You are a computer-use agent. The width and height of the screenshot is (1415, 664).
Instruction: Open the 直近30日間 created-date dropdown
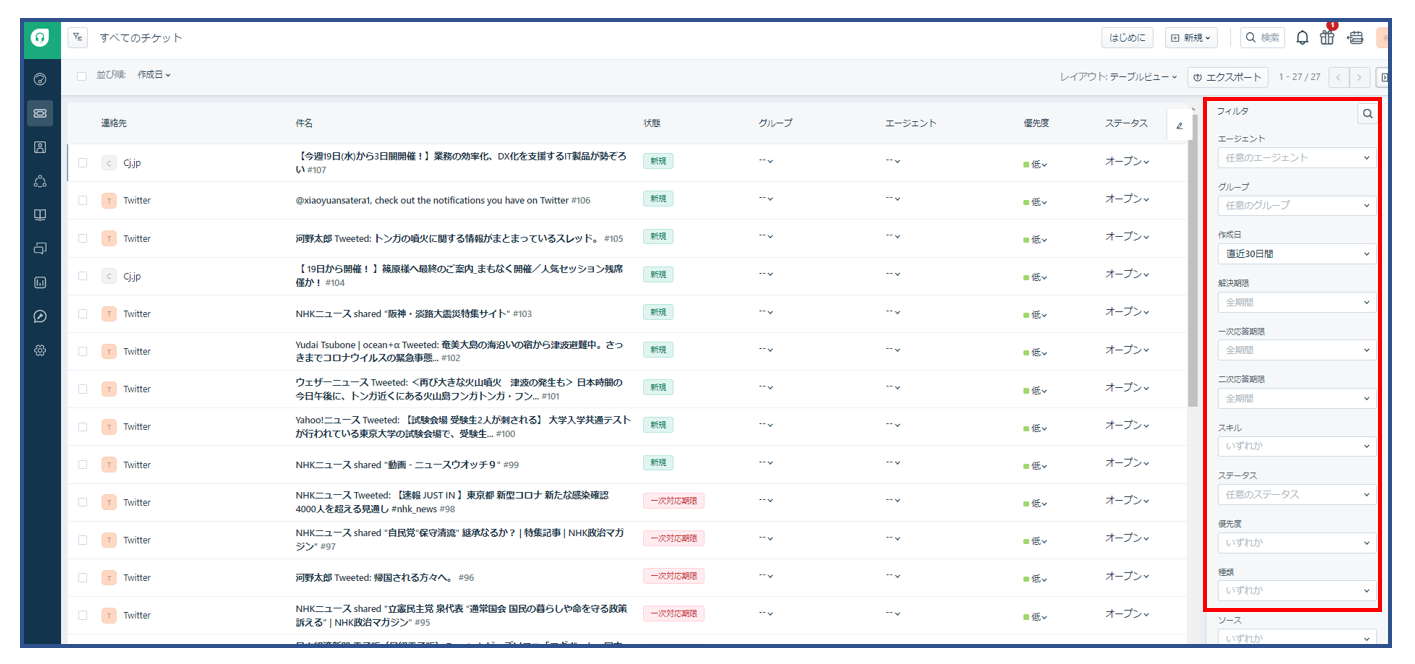click(x=1296, y=254)
